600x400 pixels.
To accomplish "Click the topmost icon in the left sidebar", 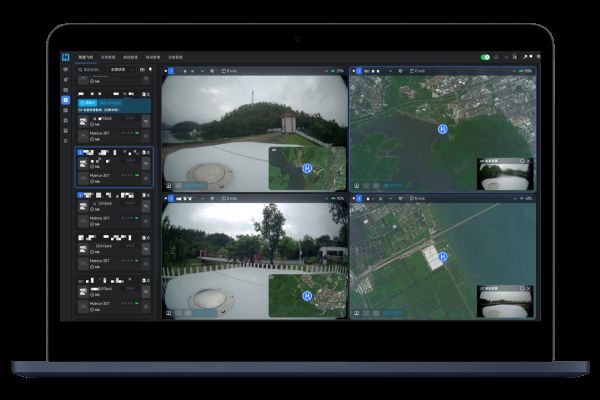I will click(66, 70).
